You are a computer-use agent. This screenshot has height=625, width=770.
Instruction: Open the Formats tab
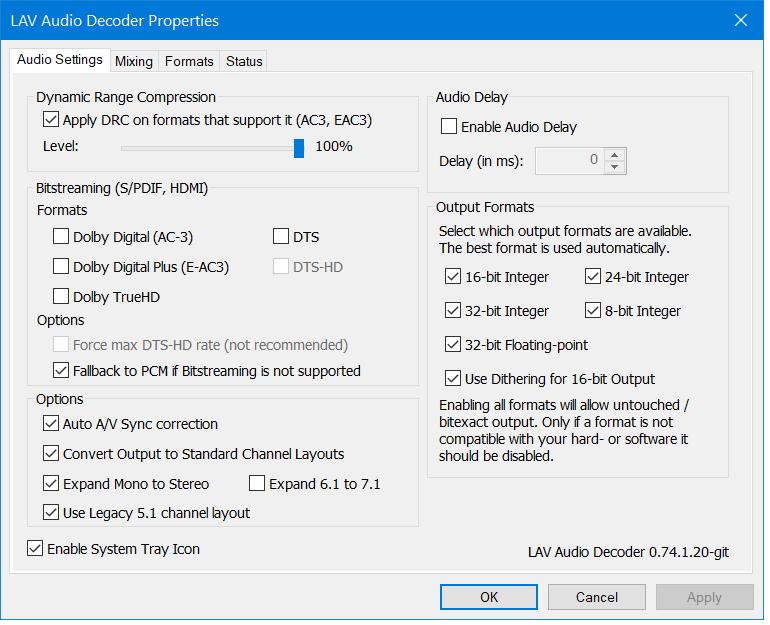pos(189,61)
